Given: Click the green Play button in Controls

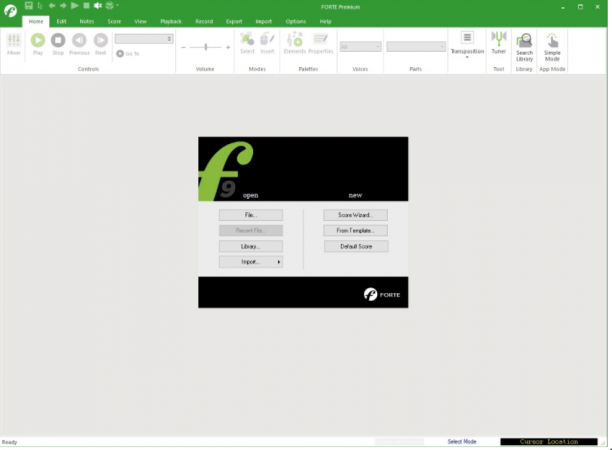Looking at the screenshot, I should point(38,44).
